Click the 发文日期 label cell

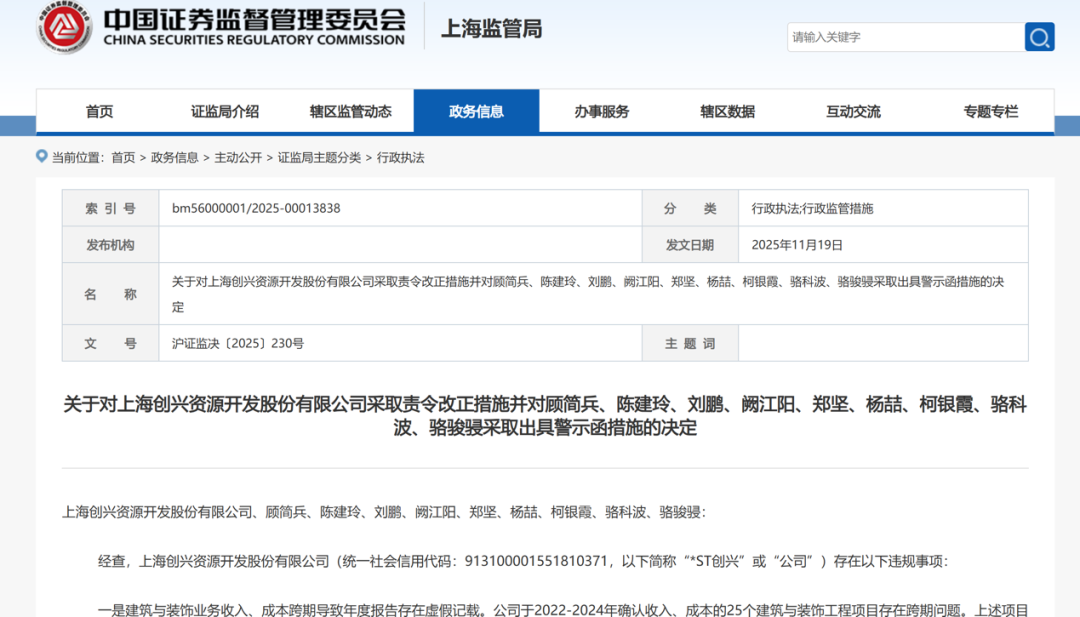pyautogui.click(x=690, y=244)
